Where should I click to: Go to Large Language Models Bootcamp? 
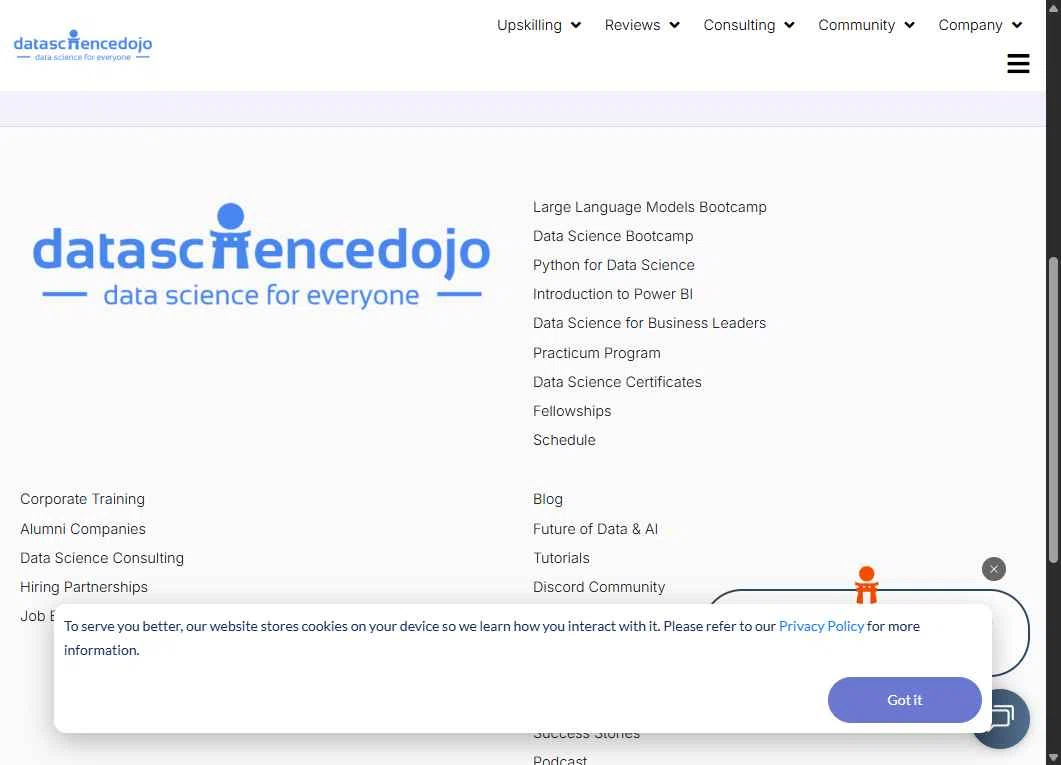(x=649, y=207)
